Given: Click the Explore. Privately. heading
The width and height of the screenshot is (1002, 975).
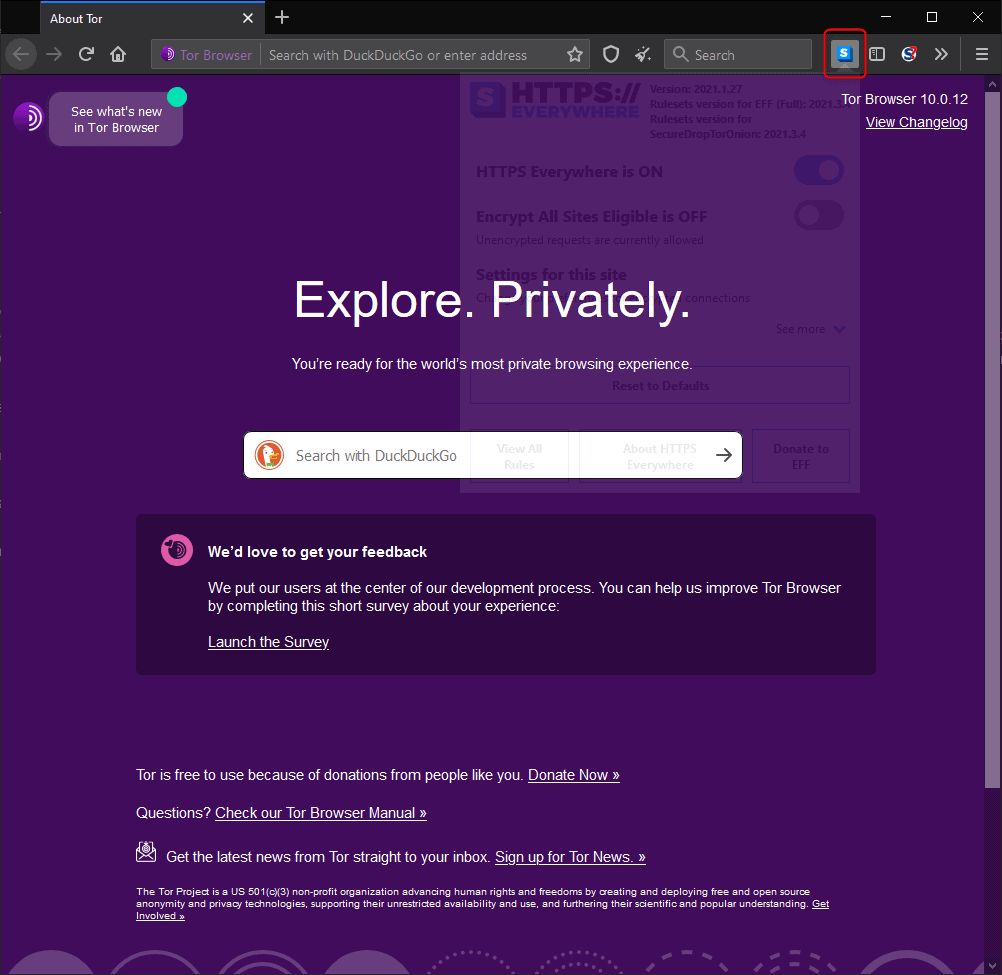Looking at the screenshot, I should coord(492,300).
